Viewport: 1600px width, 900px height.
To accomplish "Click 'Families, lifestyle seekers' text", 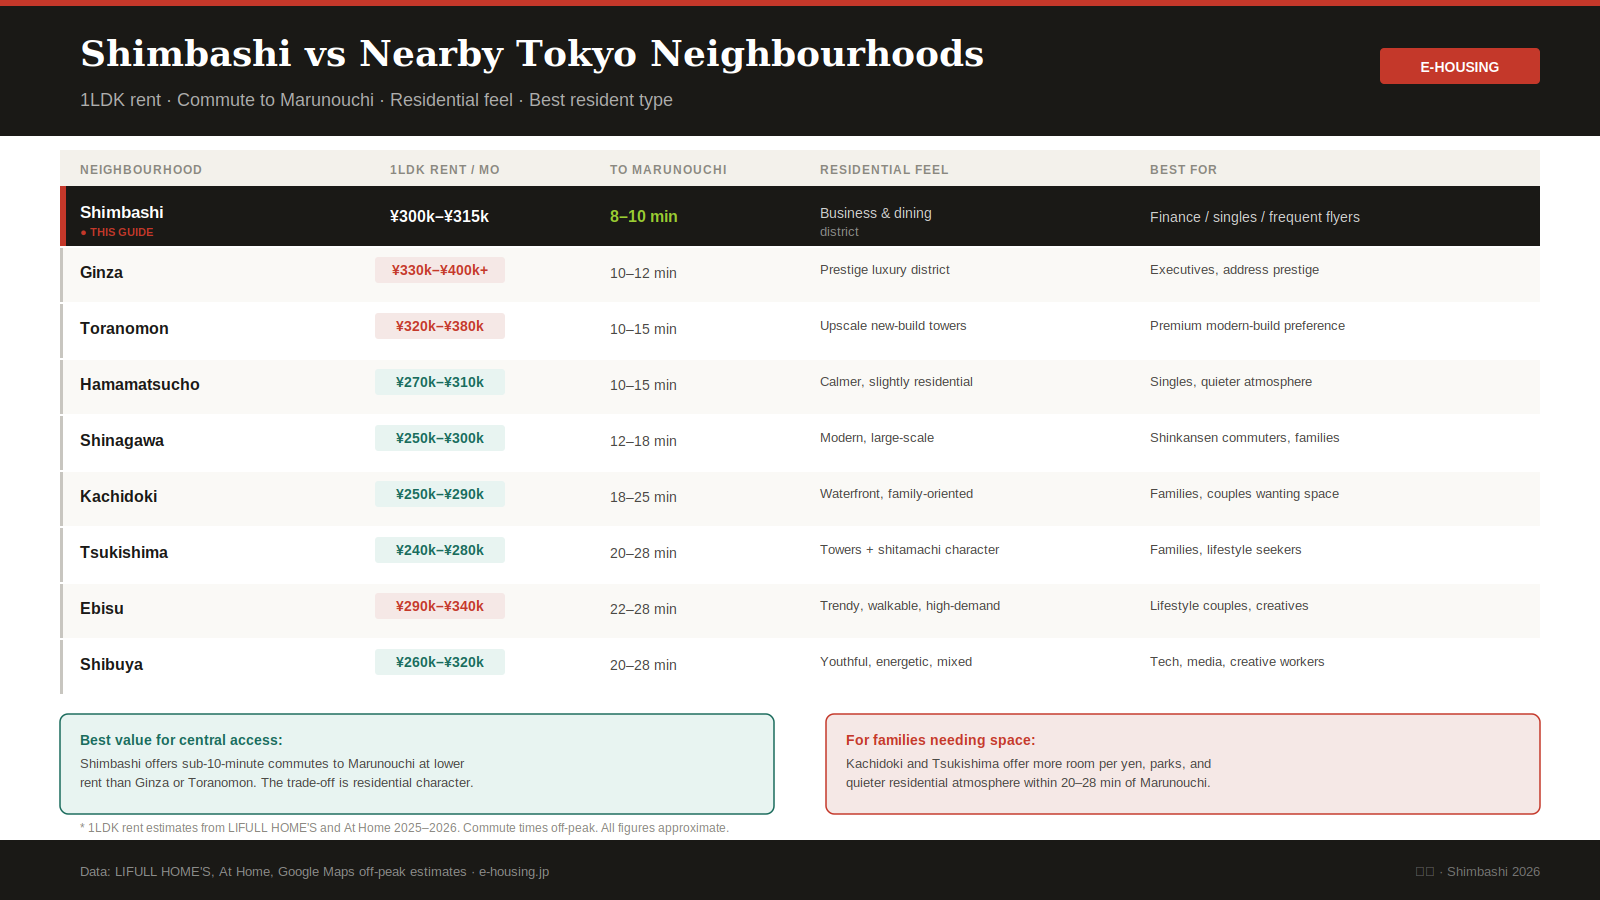I will click(x=1225, y=550).
